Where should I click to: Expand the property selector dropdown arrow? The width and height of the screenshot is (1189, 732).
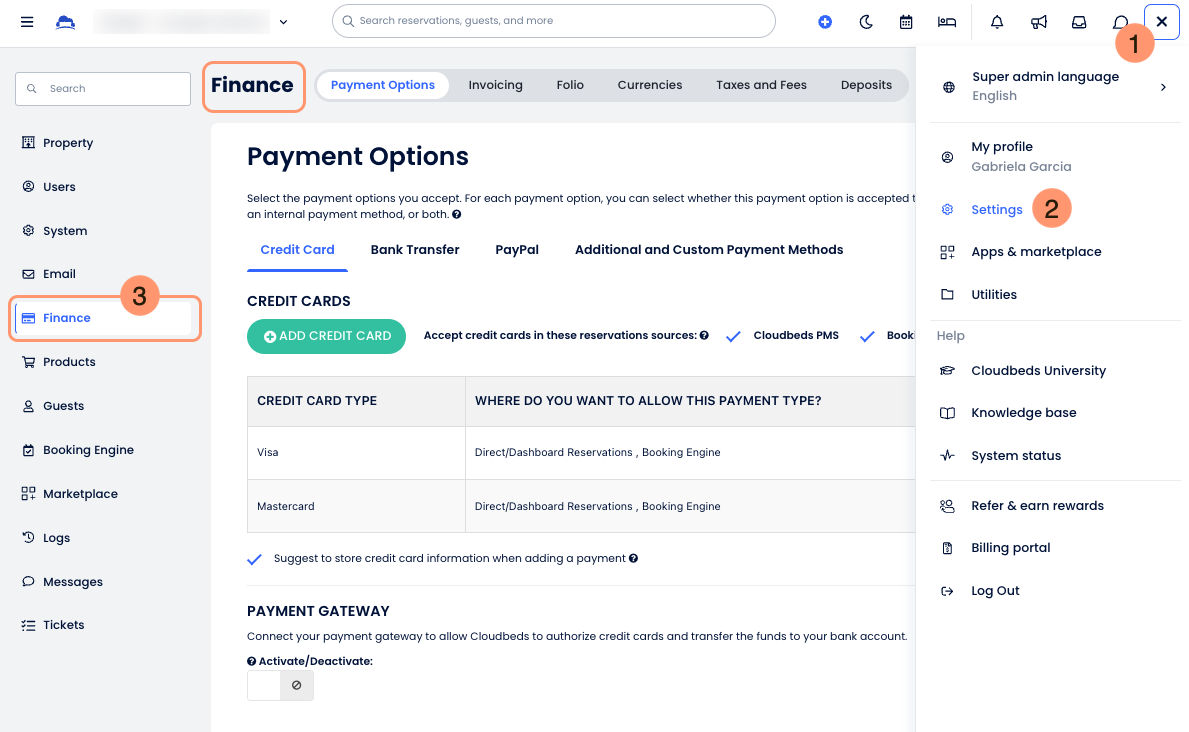pyautogui.click(x=284, y=21)
